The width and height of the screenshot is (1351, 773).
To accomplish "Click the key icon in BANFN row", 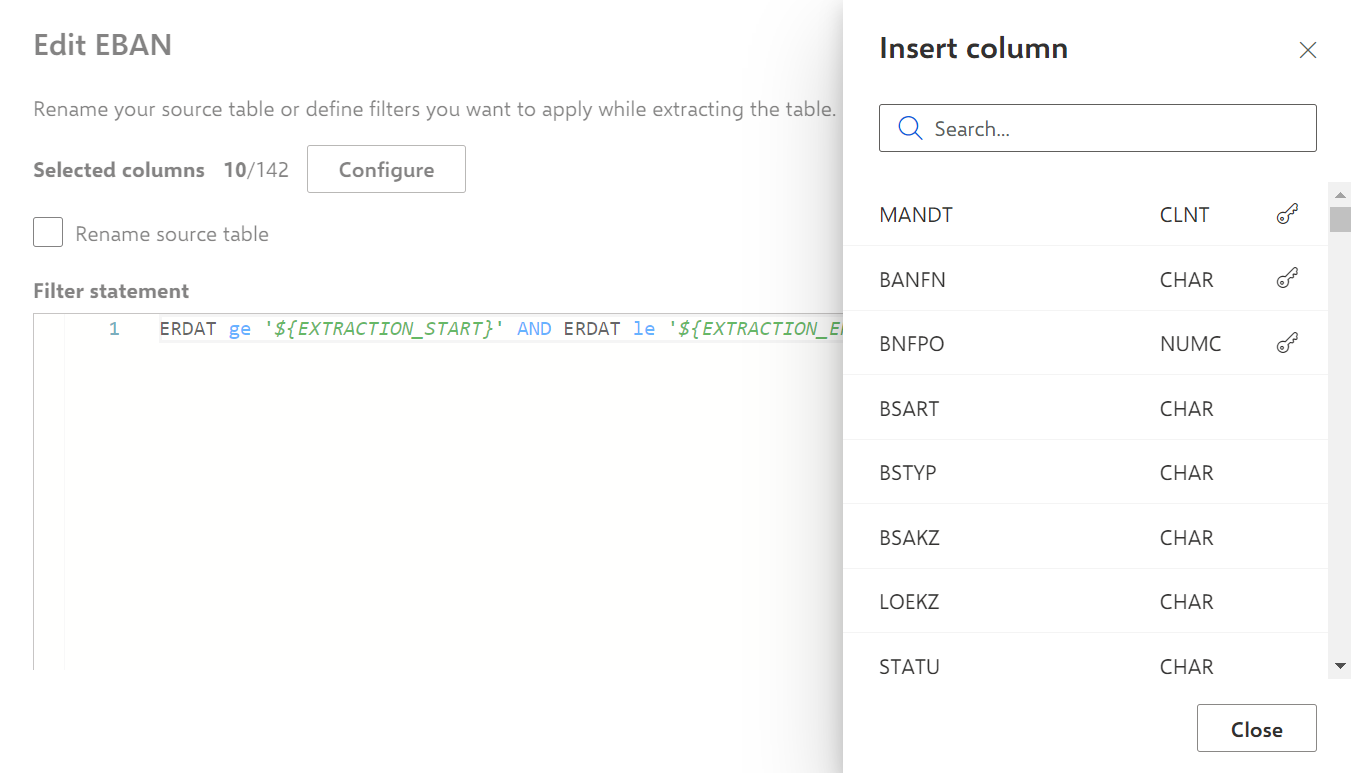I will pyautogui.click(x=1287, y=279).
